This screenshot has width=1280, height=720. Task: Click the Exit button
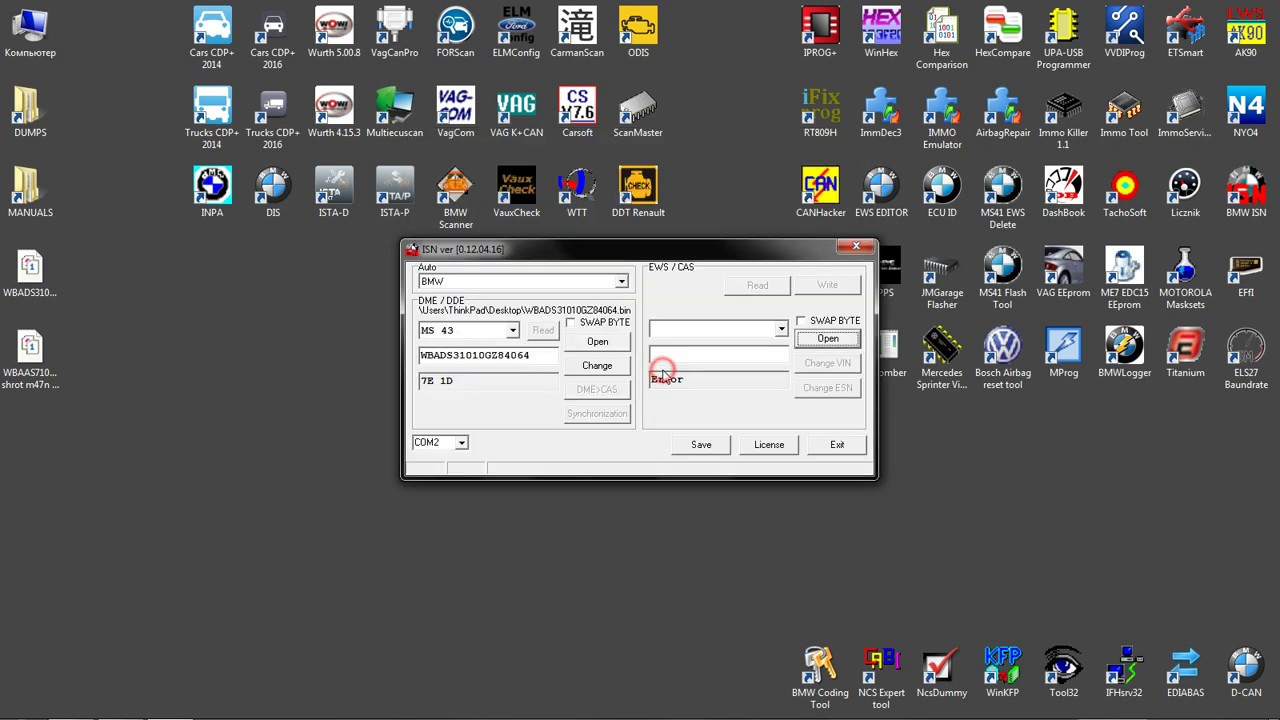point(837,445)
